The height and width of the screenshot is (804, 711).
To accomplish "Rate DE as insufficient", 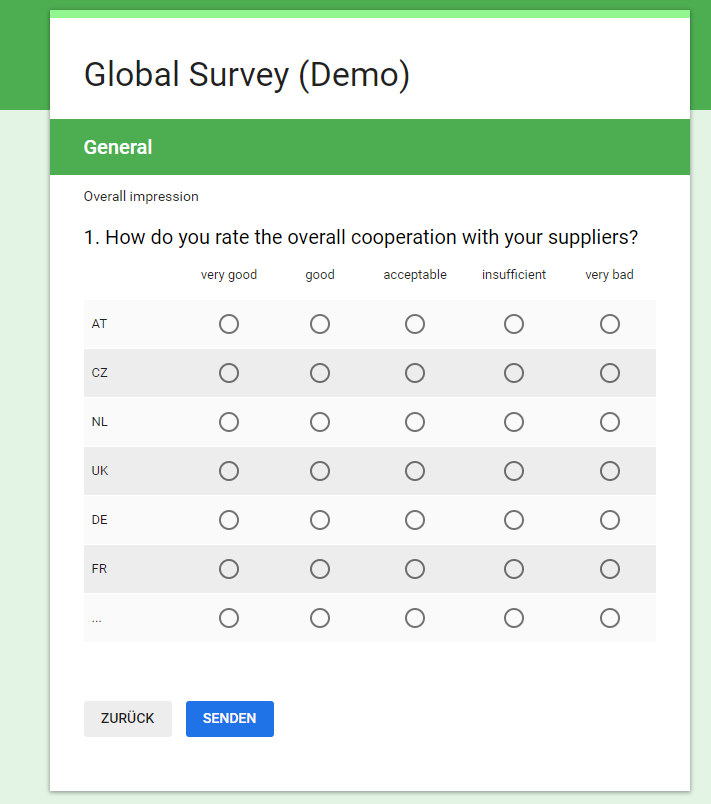I will pos(514,520).
